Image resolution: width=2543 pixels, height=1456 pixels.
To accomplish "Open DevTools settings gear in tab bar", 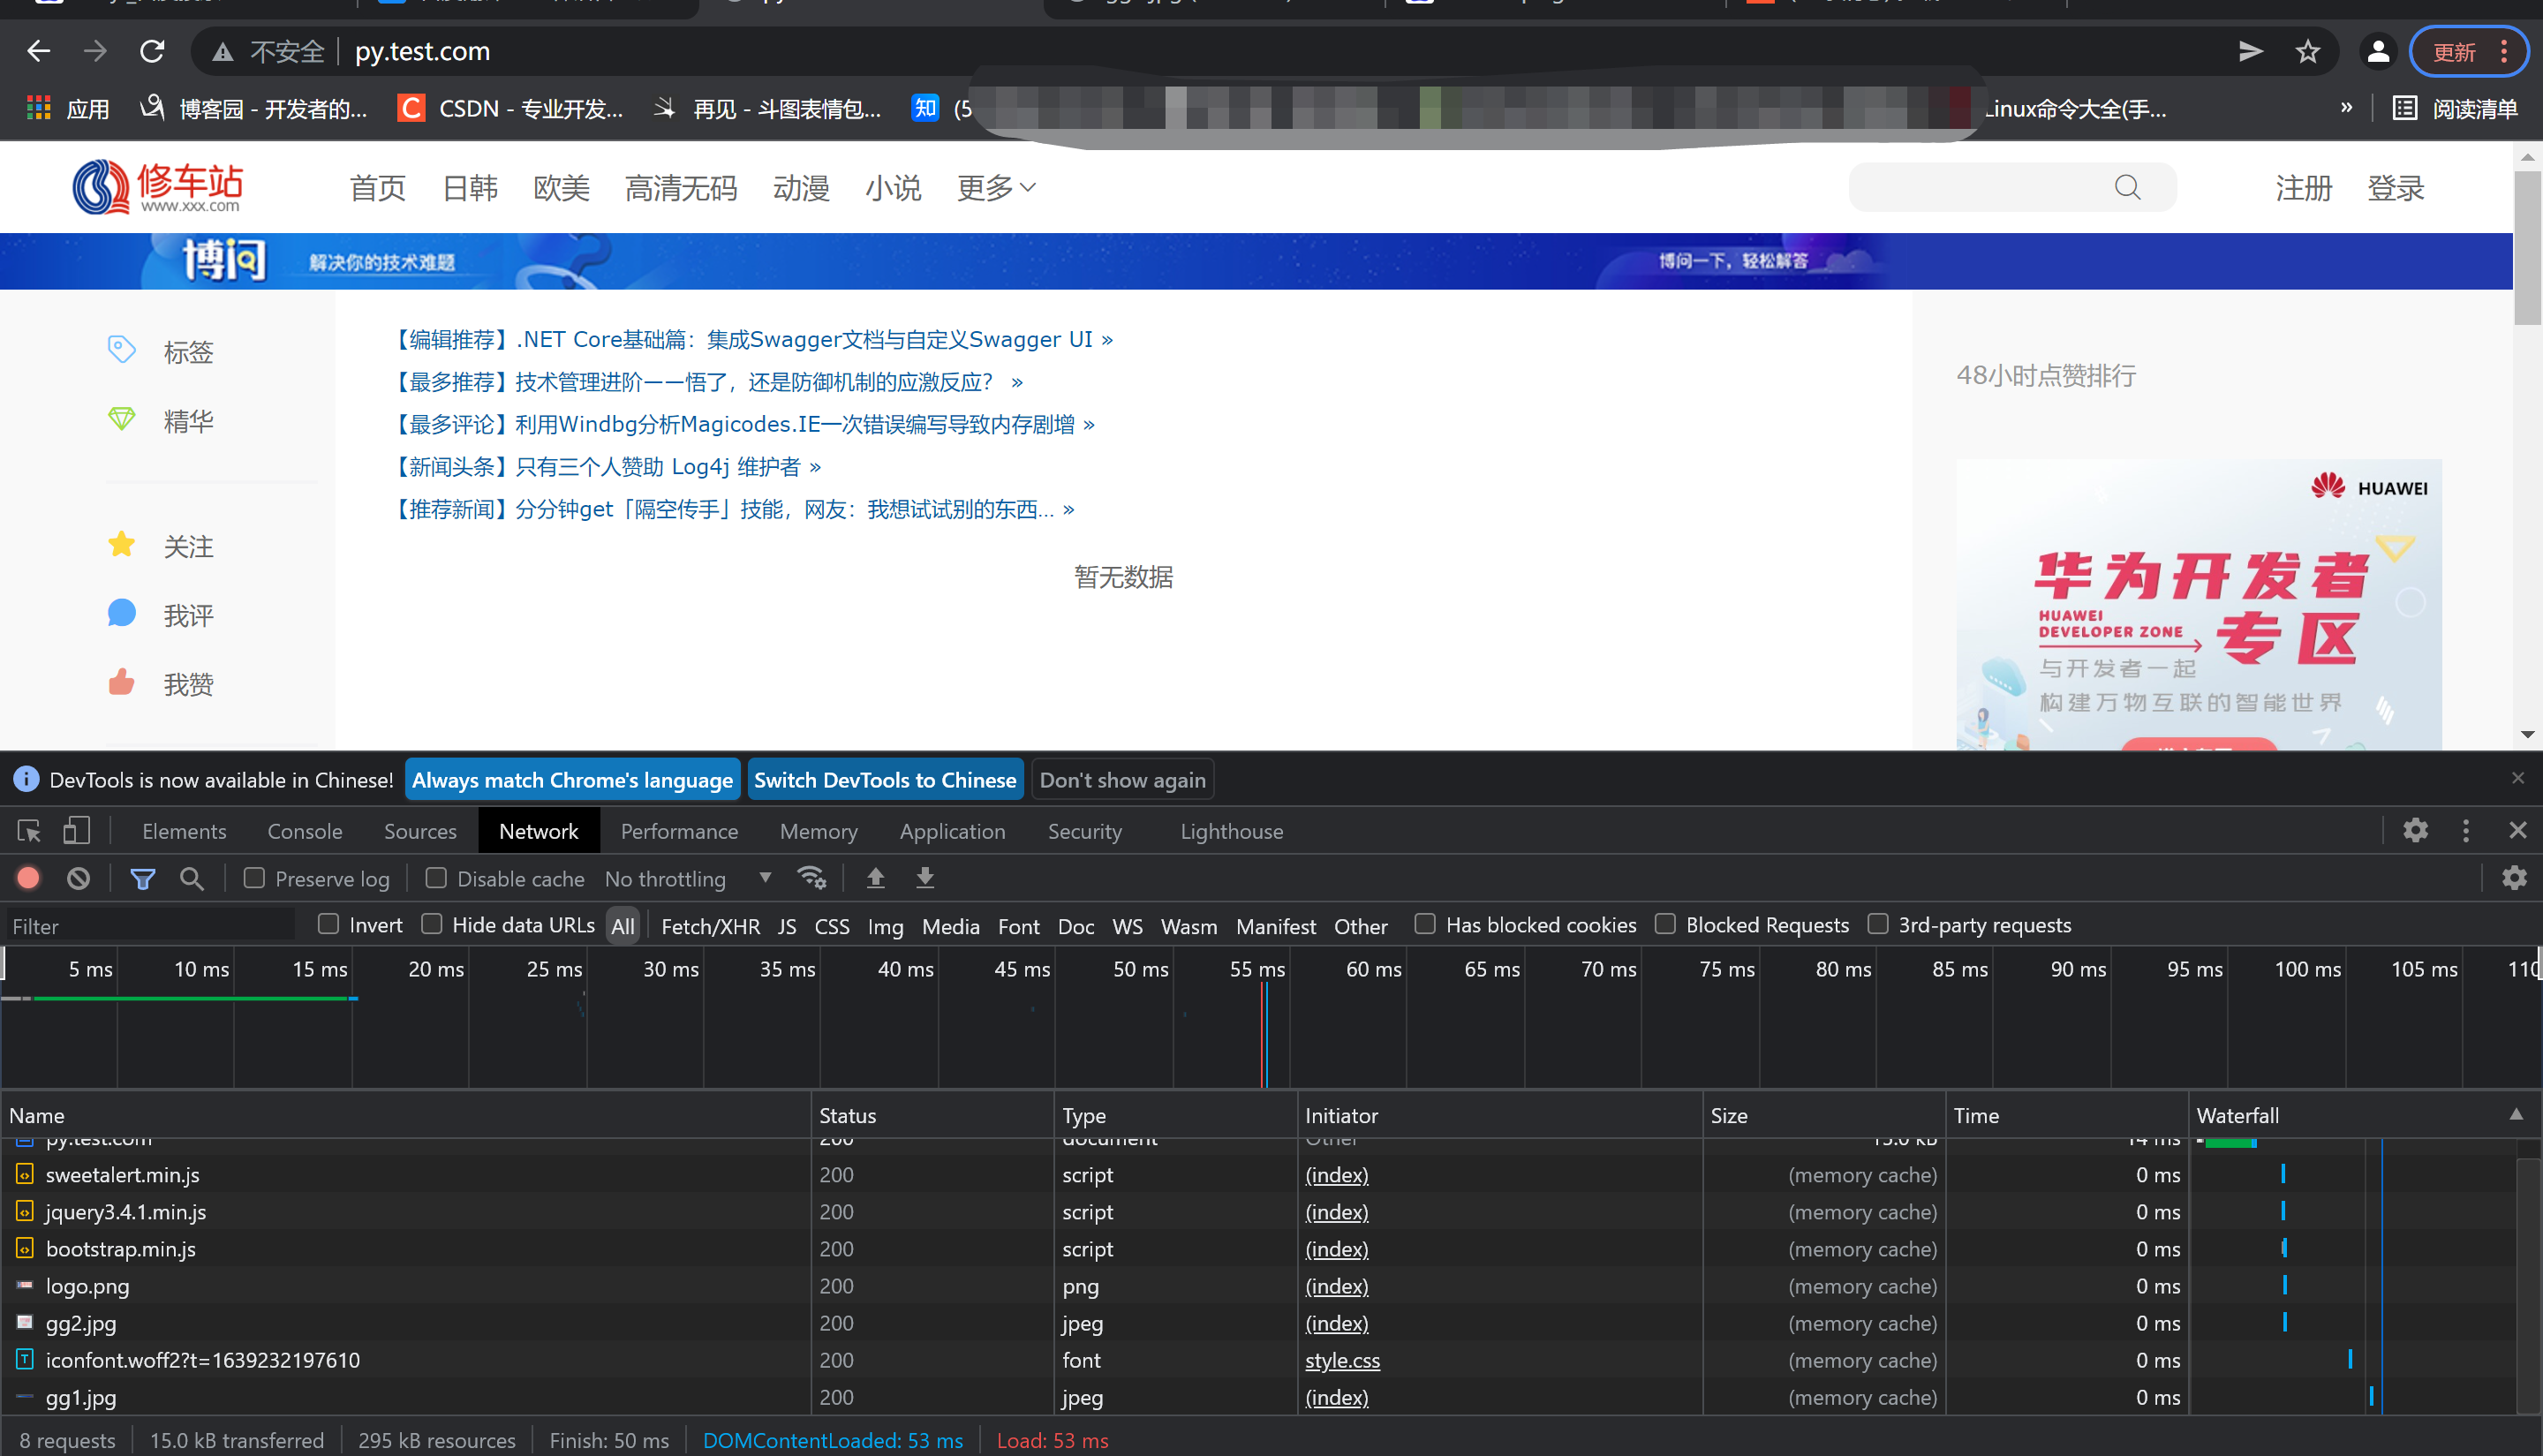I will click(x=2415, y=830).
